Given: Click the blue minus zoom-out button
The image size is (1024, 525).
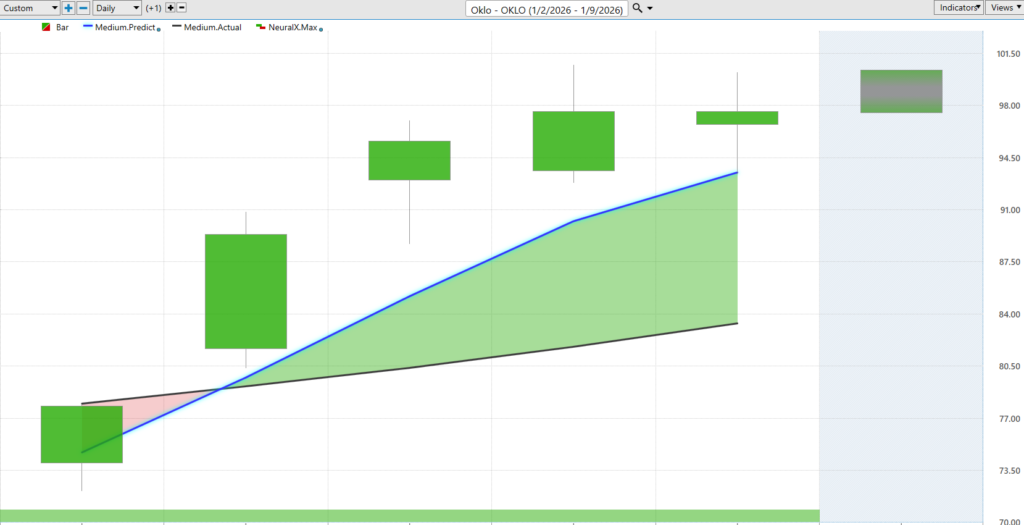Looking at the screenshot, I should click(82, 7).
